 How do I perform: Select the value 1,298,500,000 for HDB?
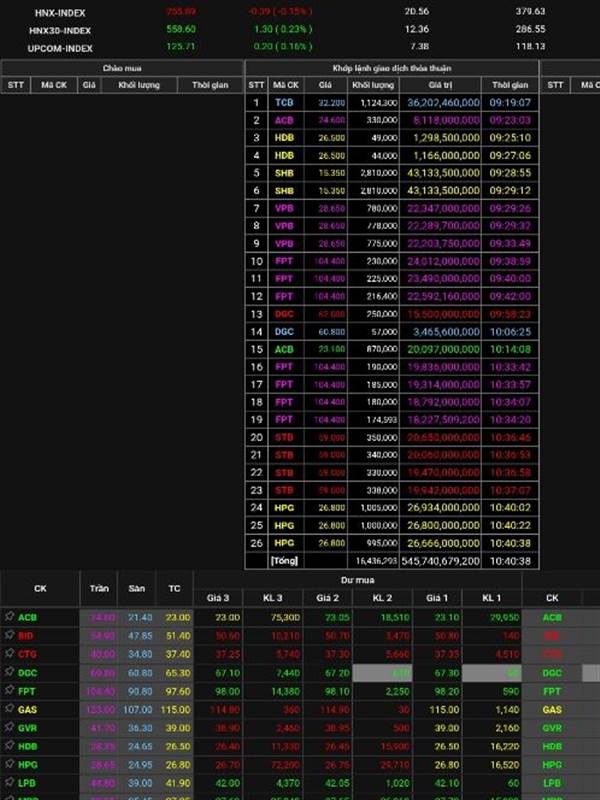click(446, 138)
